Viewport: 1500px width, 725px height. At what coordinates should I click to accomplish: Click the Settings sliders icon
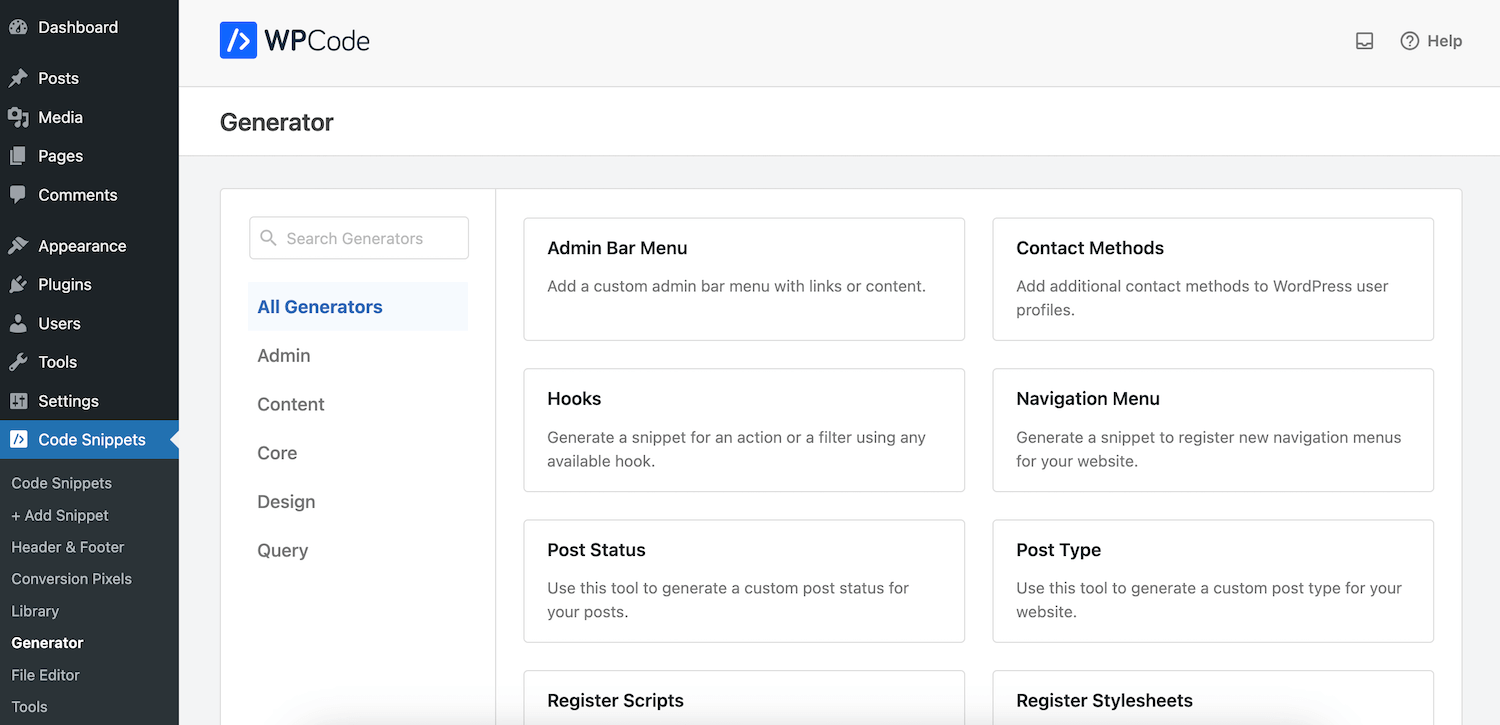[18, 401]
